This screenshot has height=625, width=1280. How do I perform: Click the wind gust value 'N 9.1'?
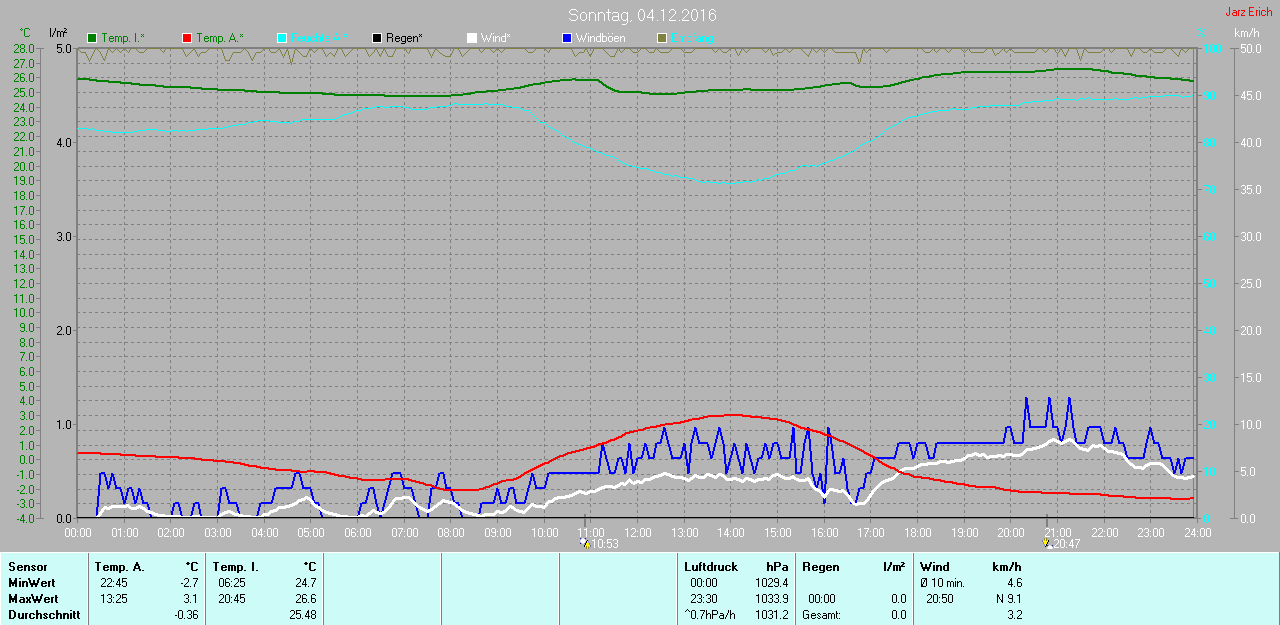click(1008, 598)
